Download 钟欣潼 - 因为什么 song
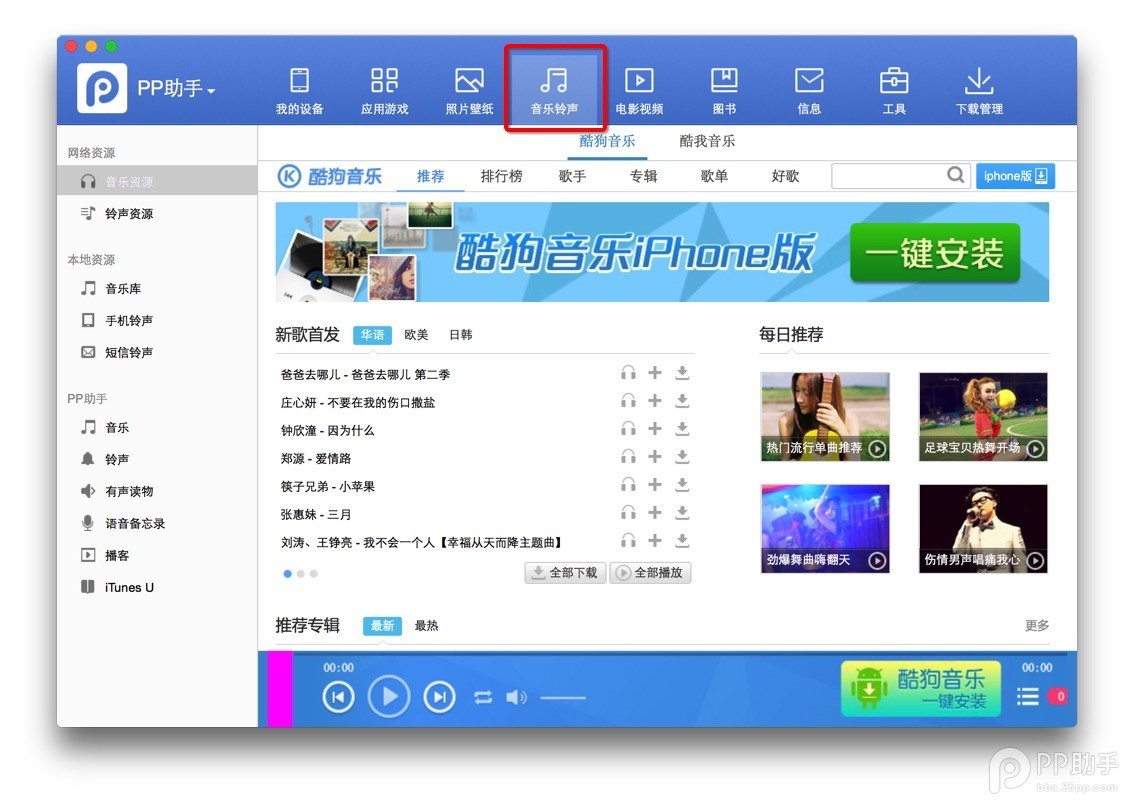This screenshot has width=1134, height=806. click(x=682, y=428)
